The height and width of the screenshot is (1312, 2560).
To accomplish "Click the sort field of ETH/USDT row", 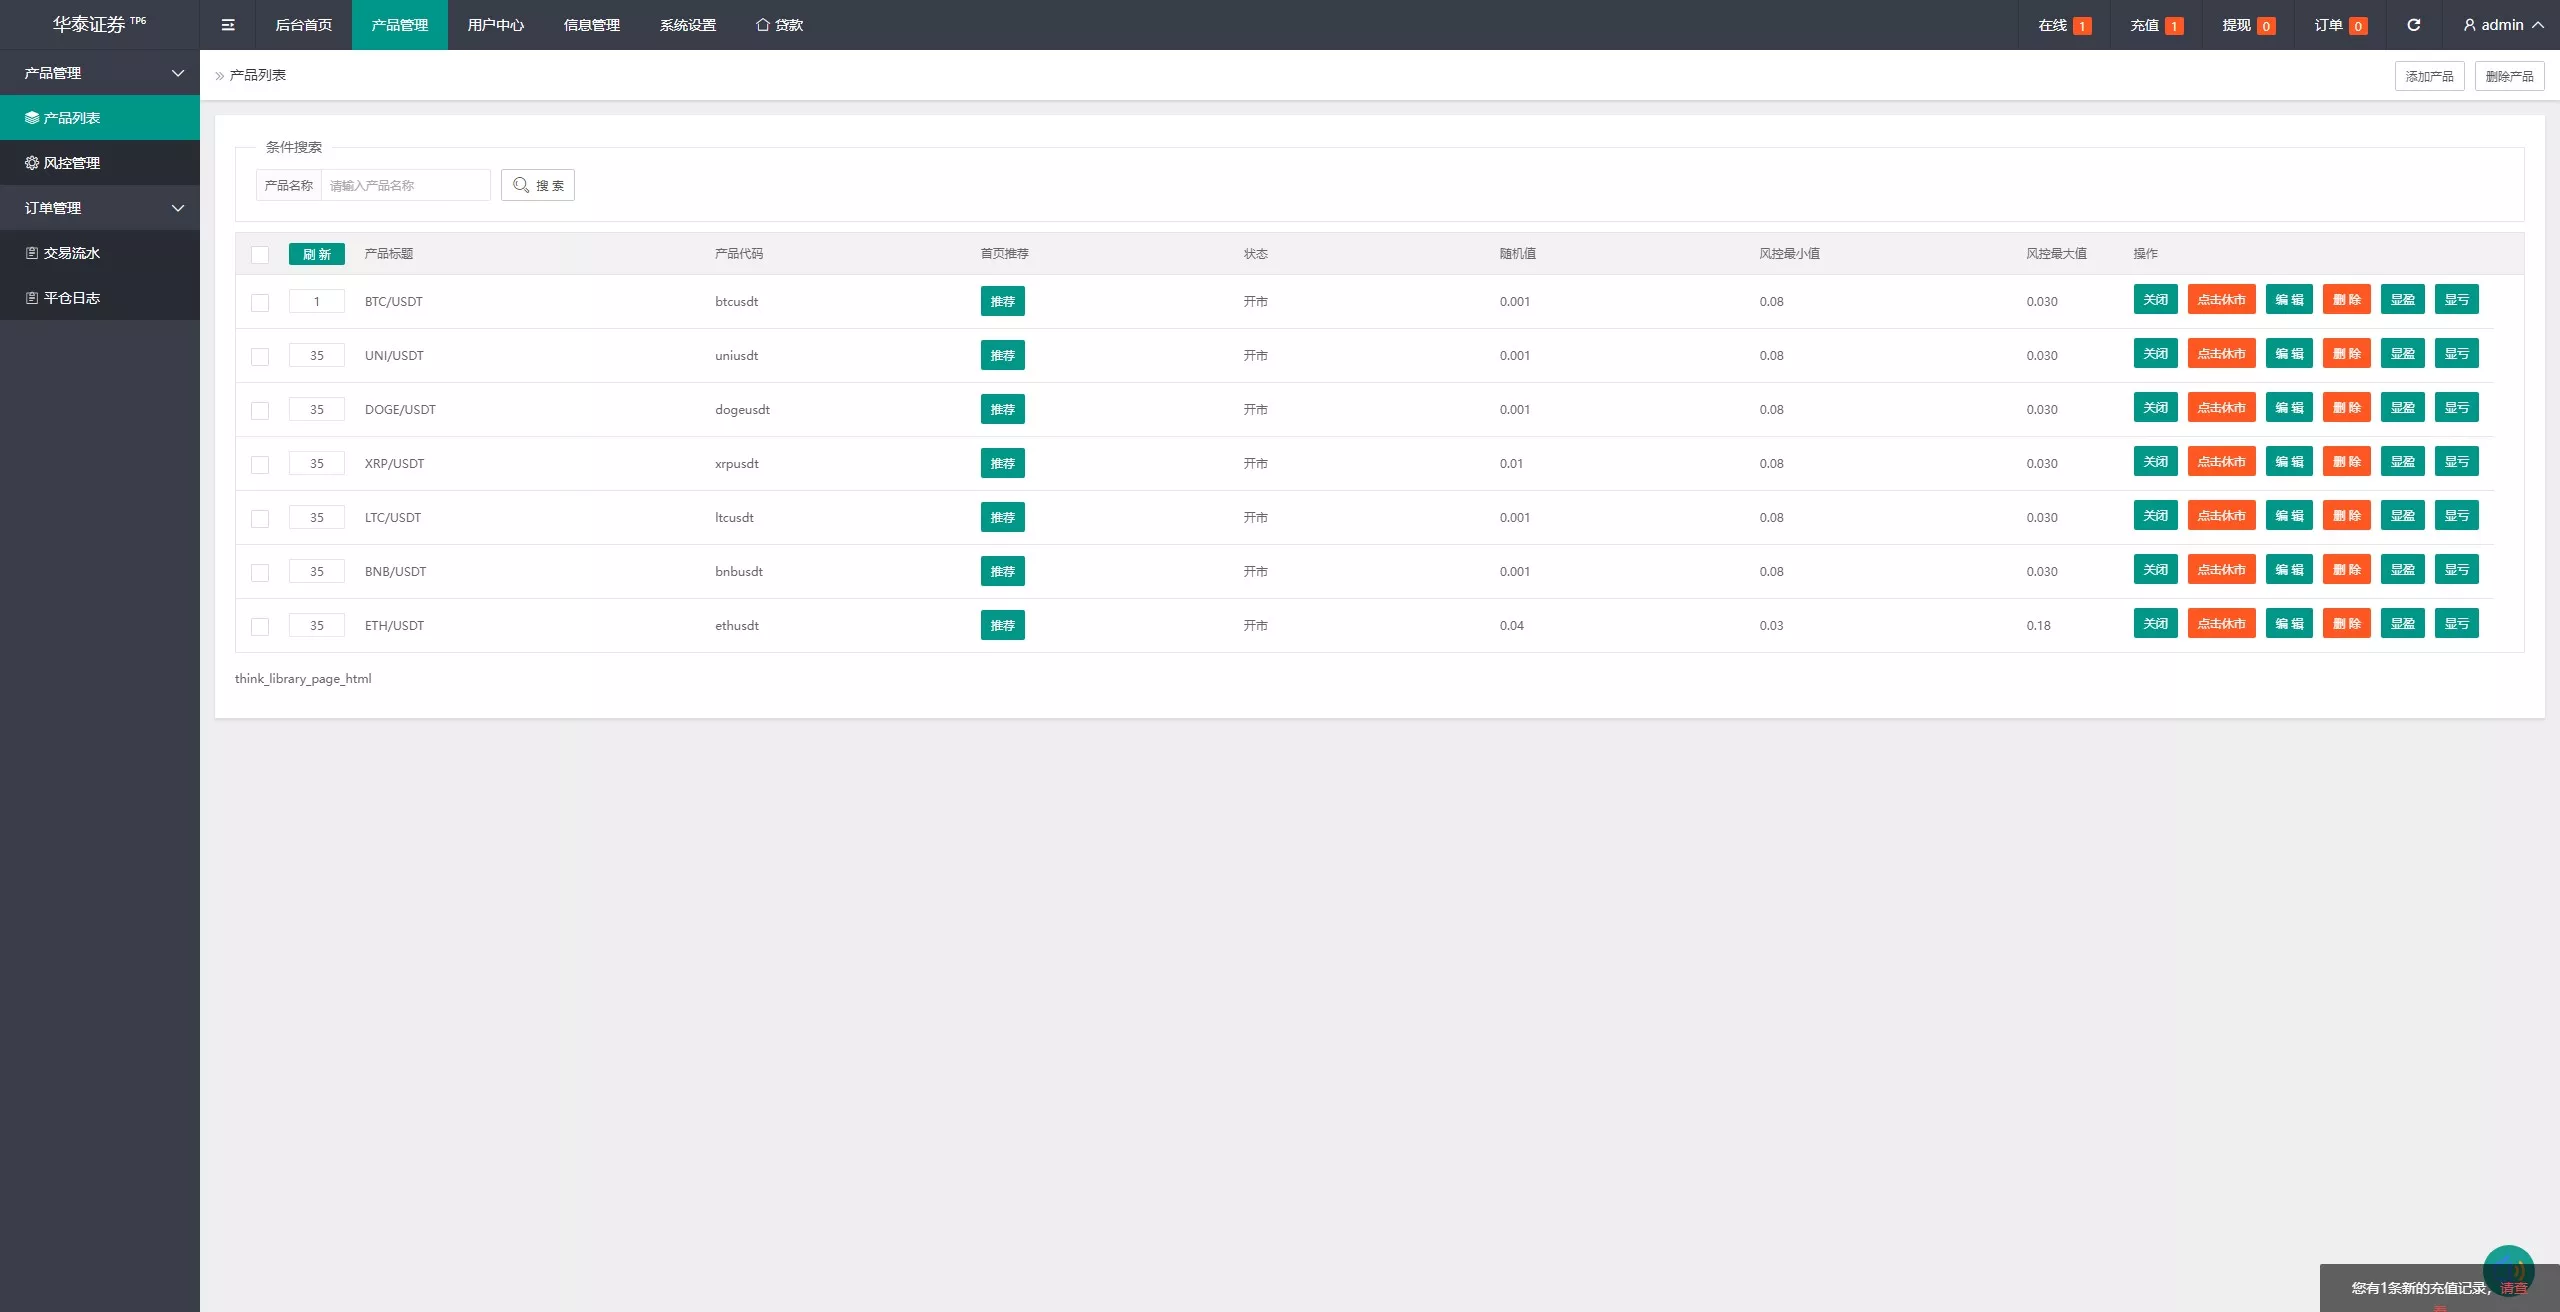I will click(x=317, y=625).
